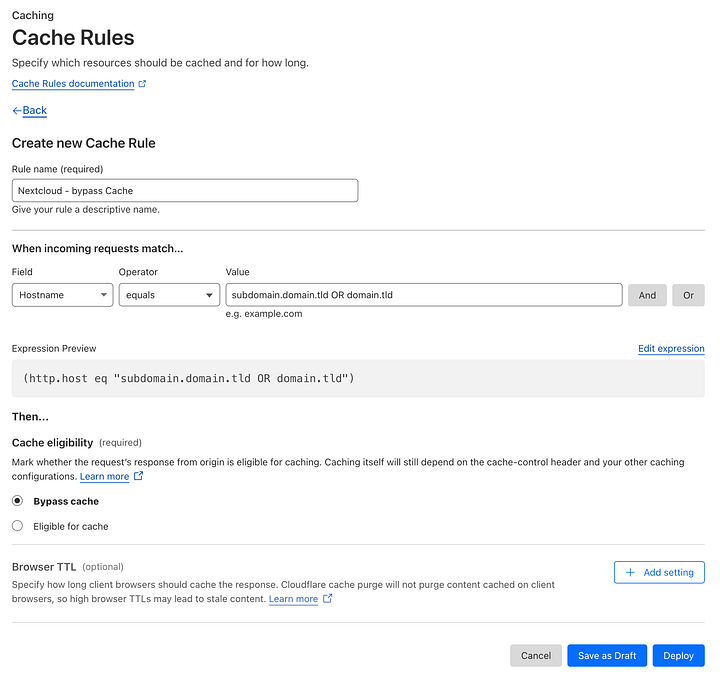
Task: Select the Bypass cache radio button
Action: click(x=17, y=501)
